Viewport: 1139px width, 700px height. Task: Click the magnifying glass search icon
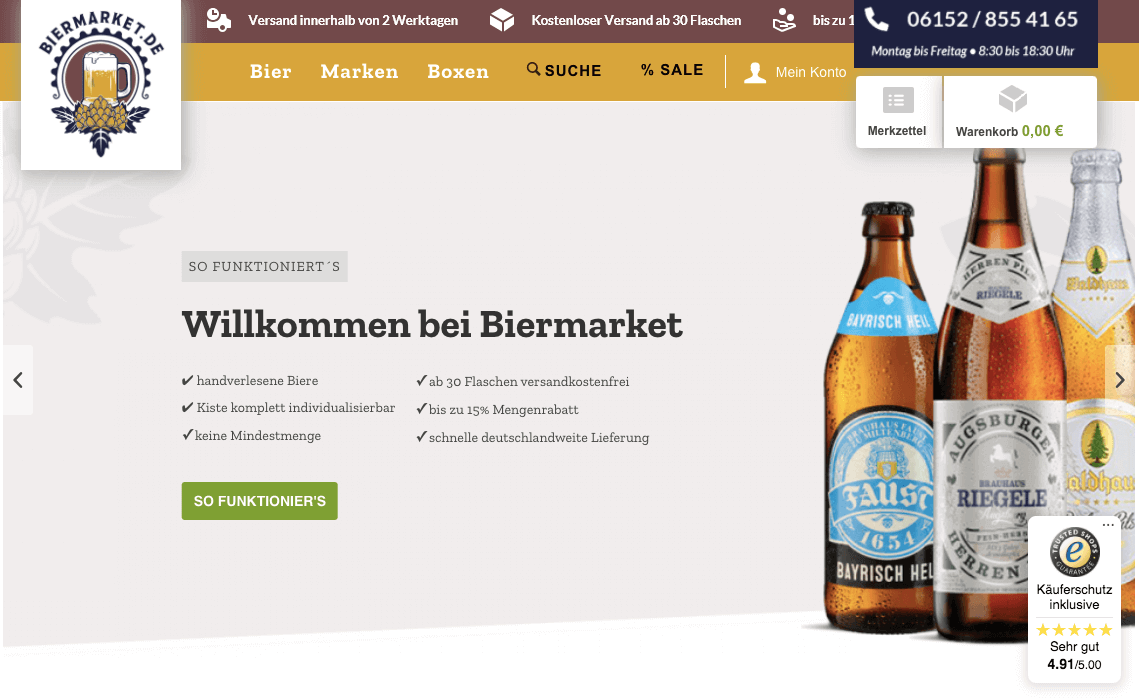click(533, 69)
